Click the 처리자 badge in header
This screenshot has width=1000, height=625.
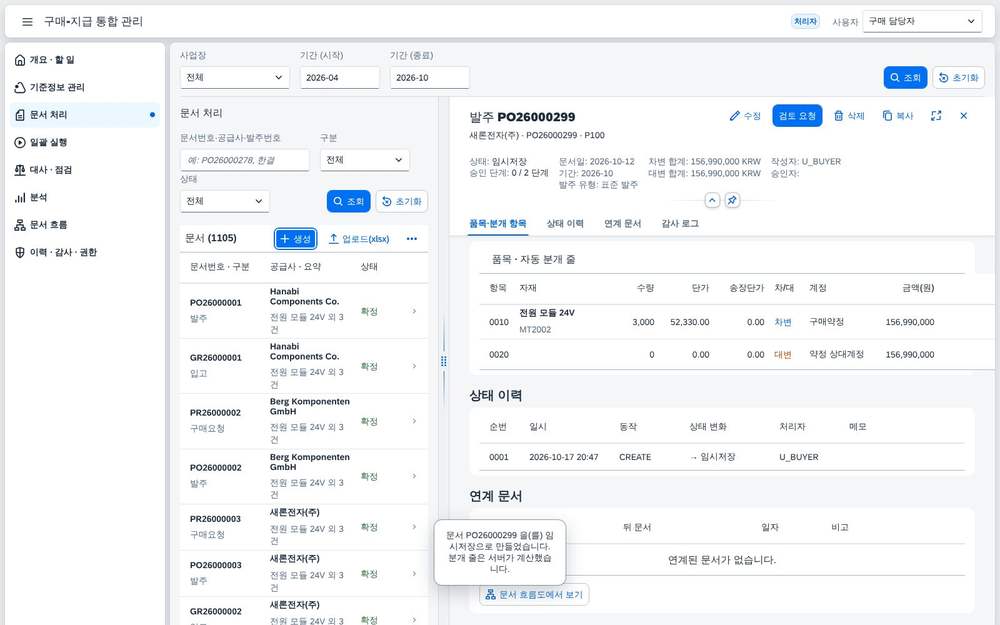pos(805,21)
